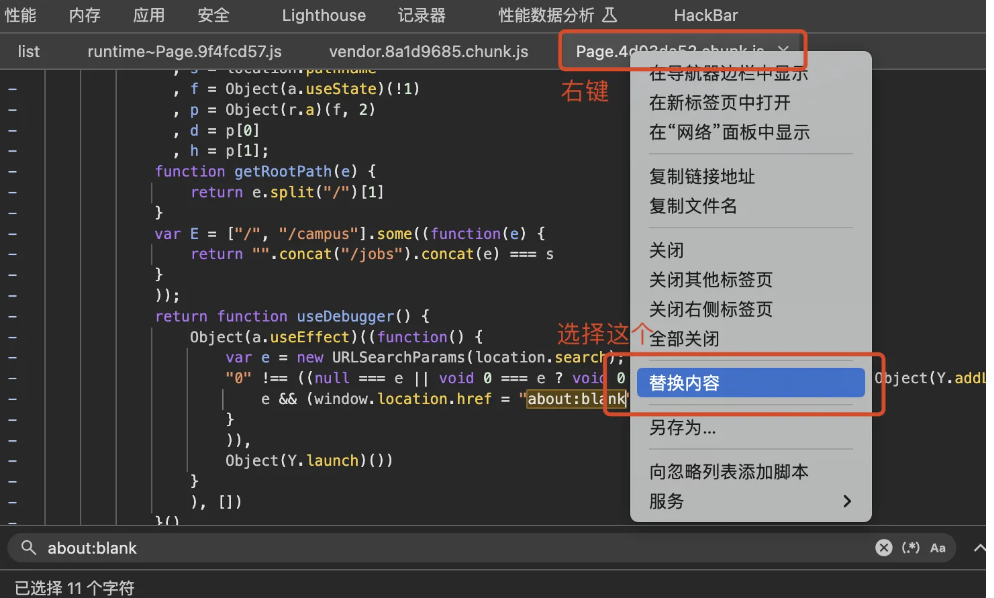Open the HackBar panel tab
994x598 pixels.
708,16
